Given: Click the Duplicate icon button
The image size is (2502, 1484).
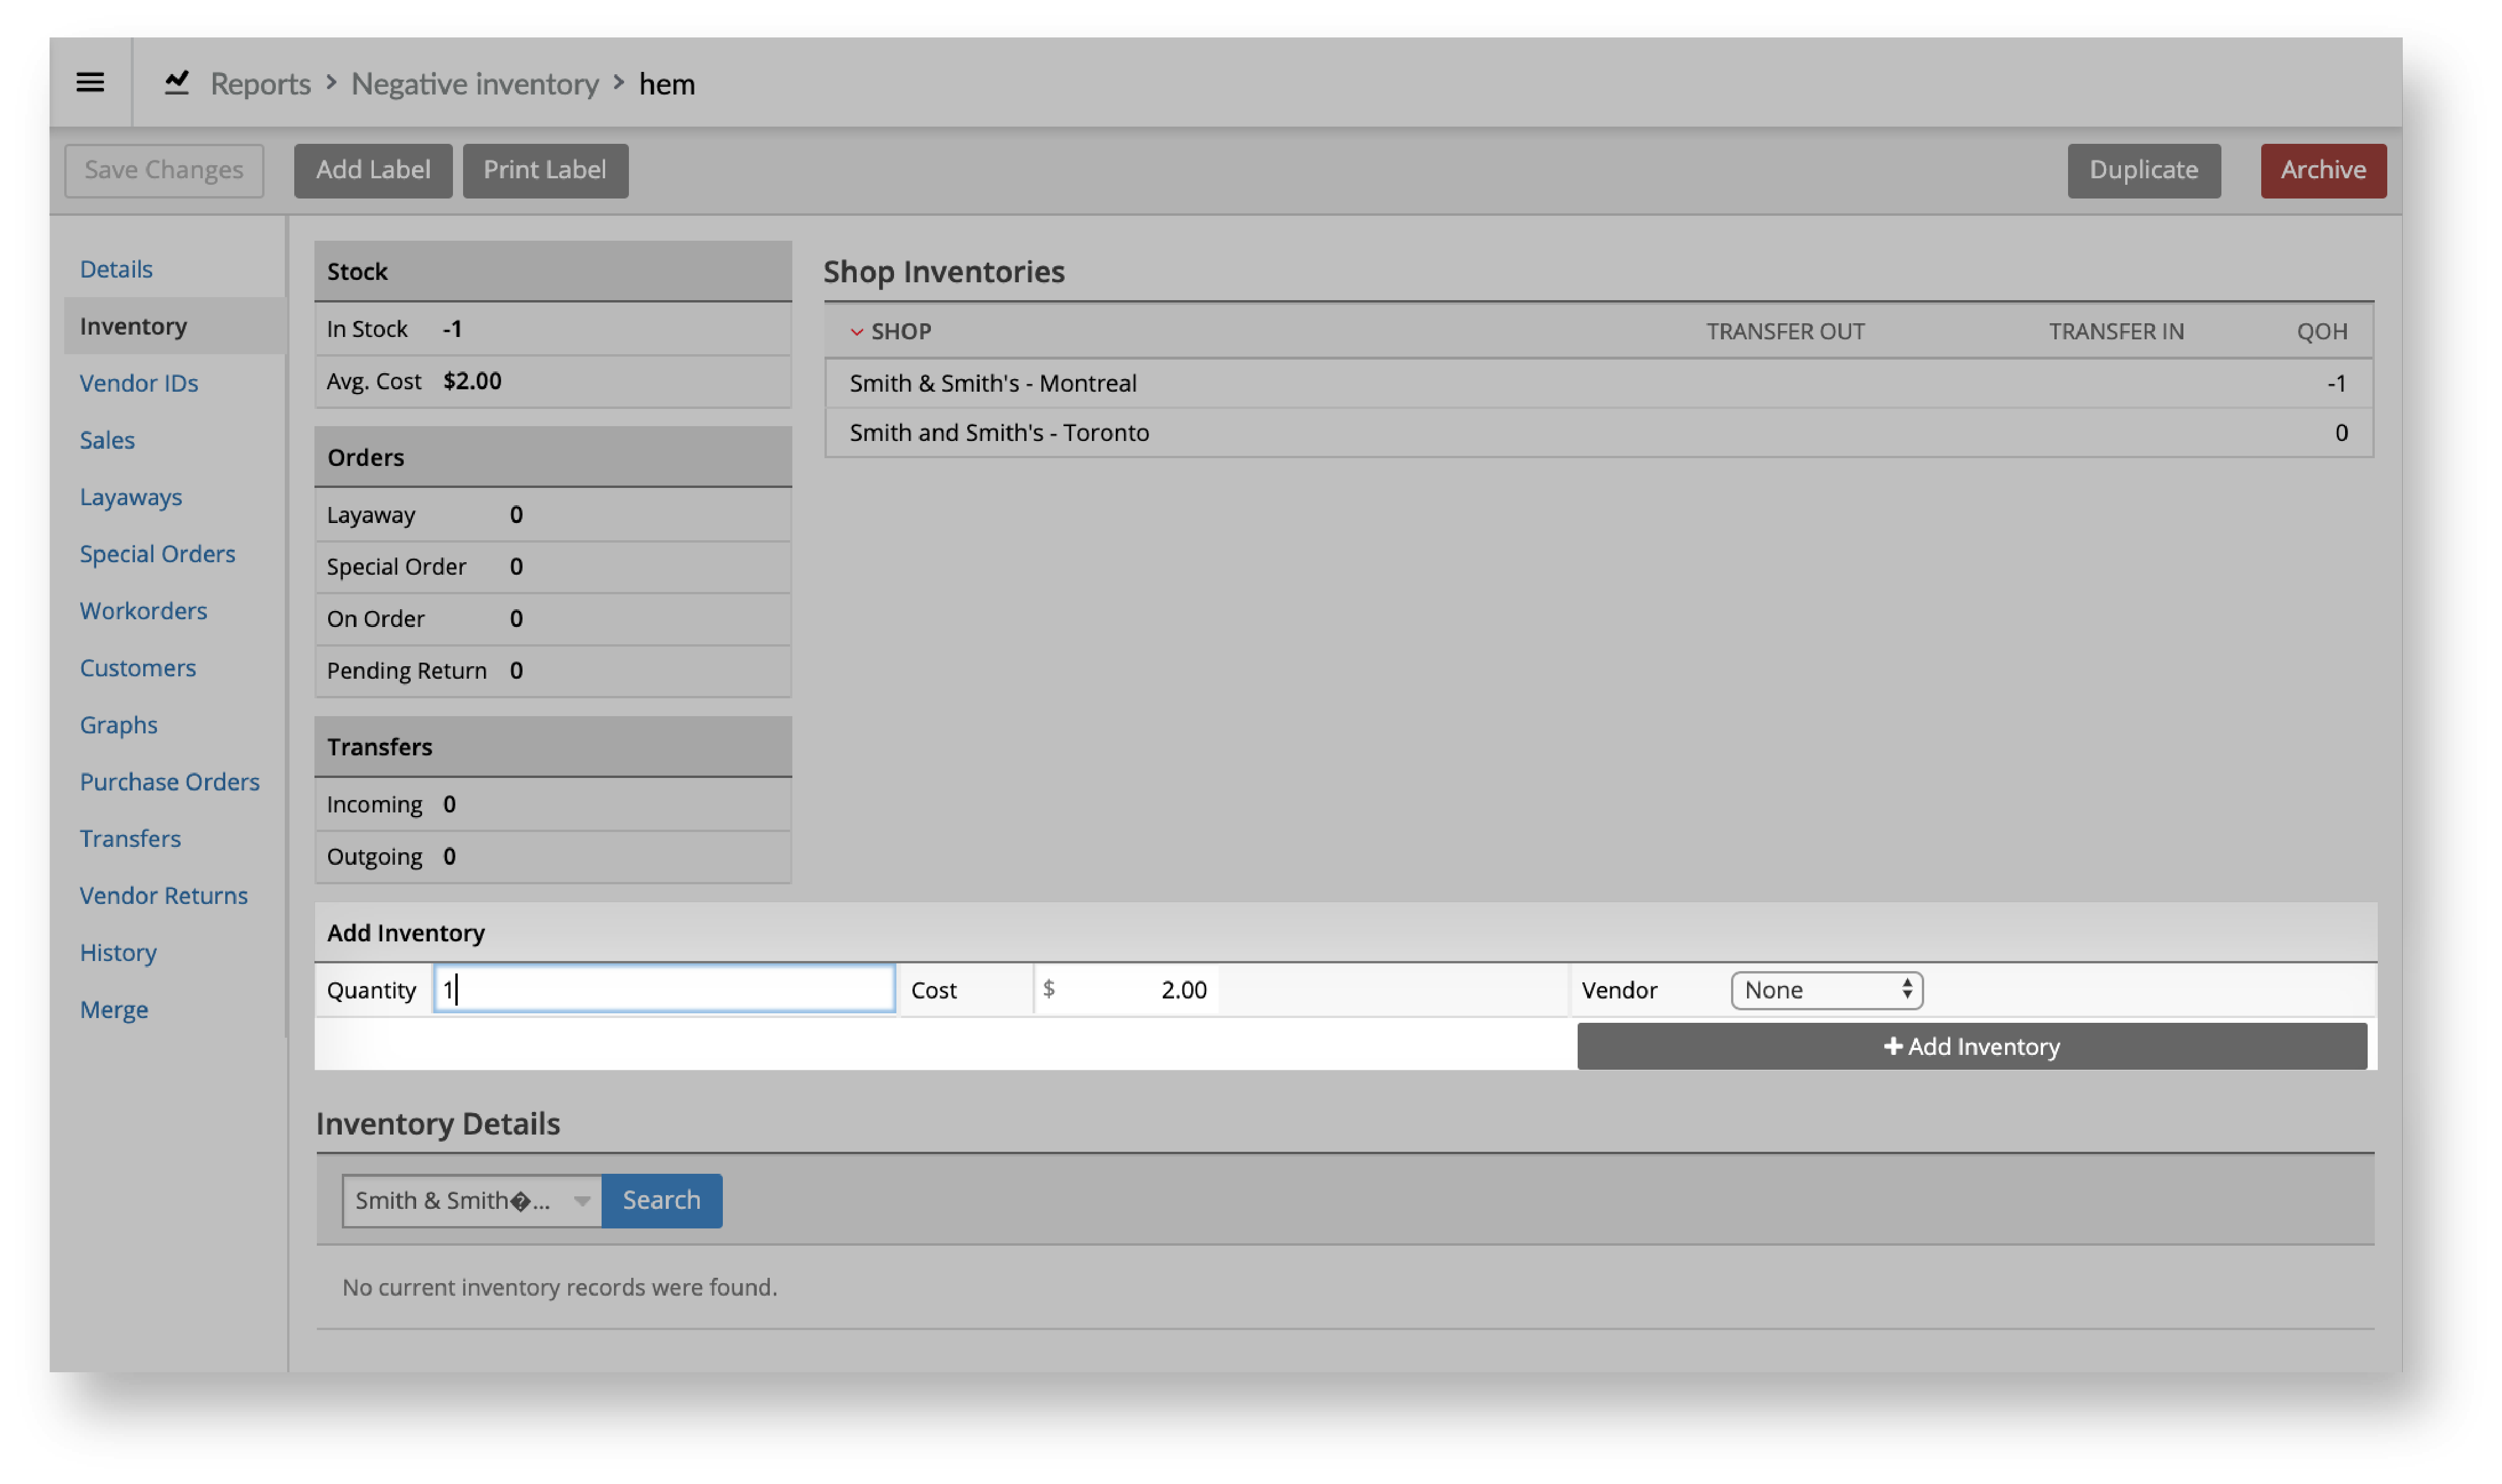Looking at the screenshot, I should 2144,169.
